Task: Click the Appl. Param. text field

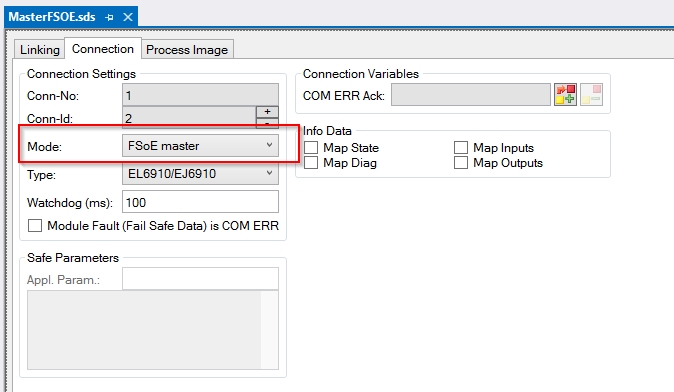Action: tap(200, 279)
